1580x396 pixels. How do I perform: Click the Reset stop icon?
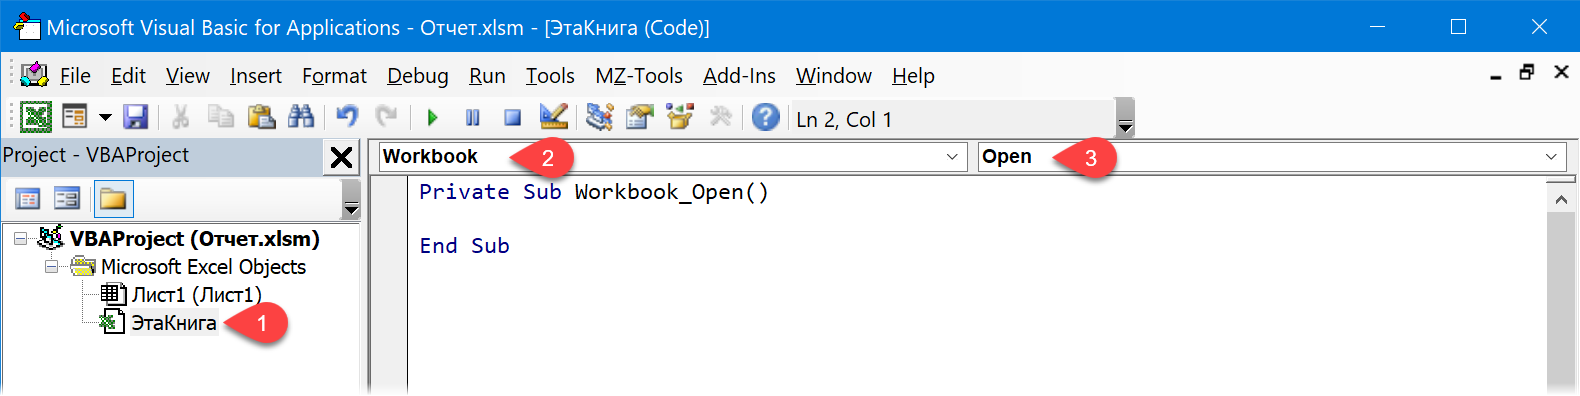(x=513, y=118)
